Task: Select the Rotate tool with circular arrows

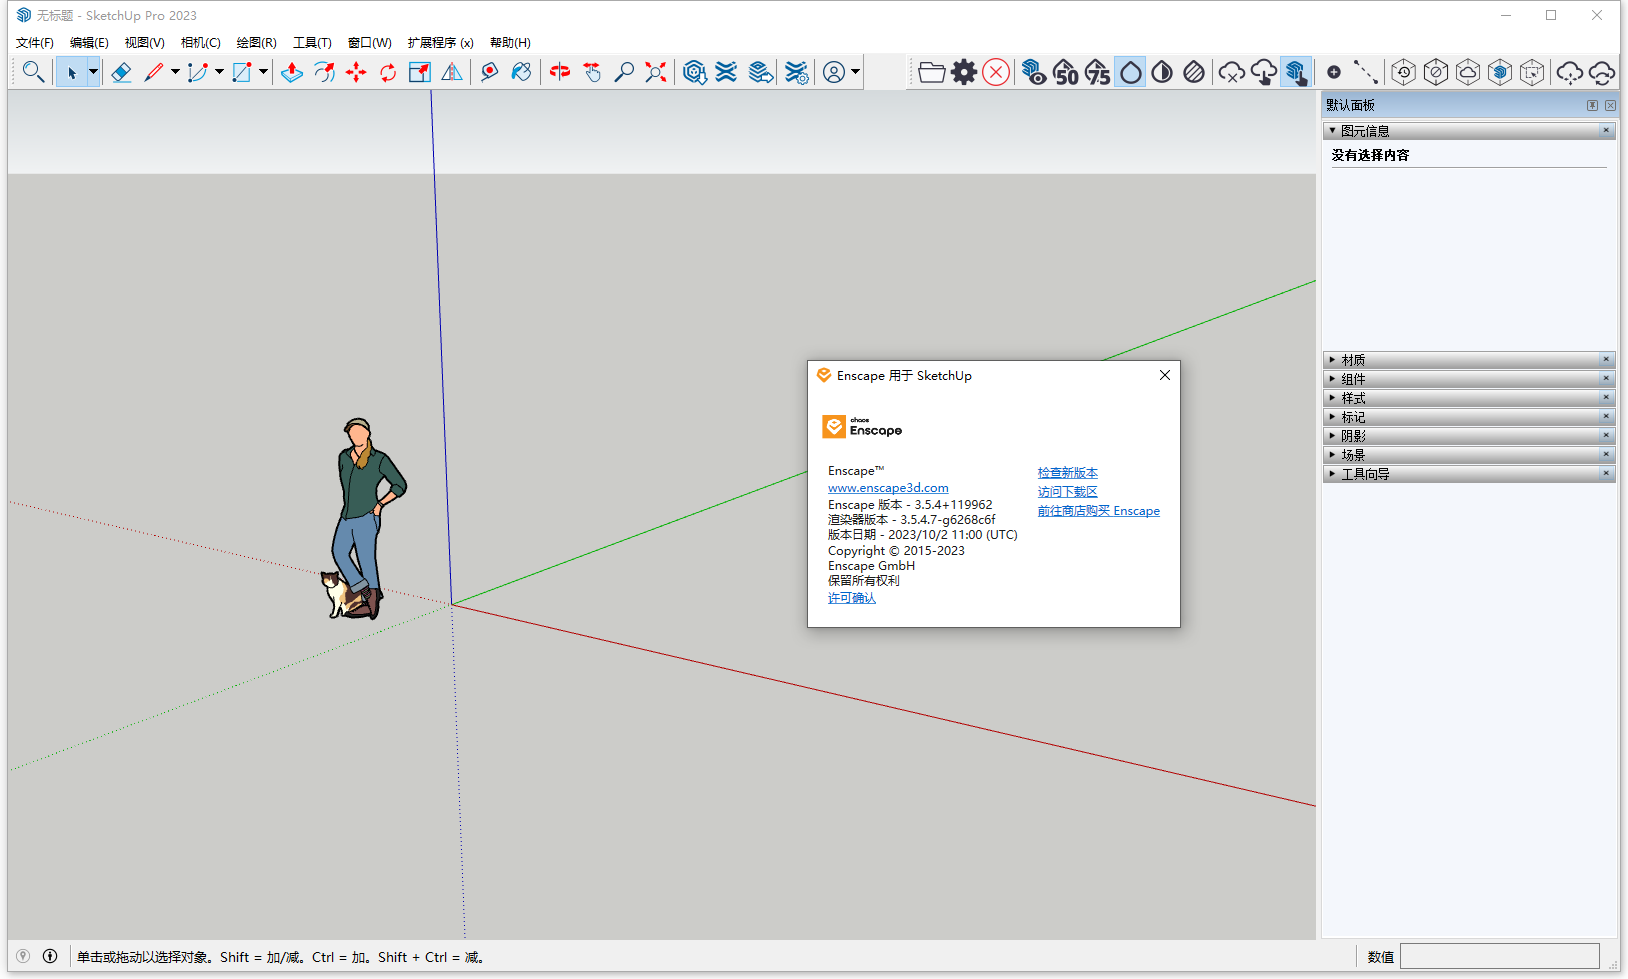Action: click(388, 72)
